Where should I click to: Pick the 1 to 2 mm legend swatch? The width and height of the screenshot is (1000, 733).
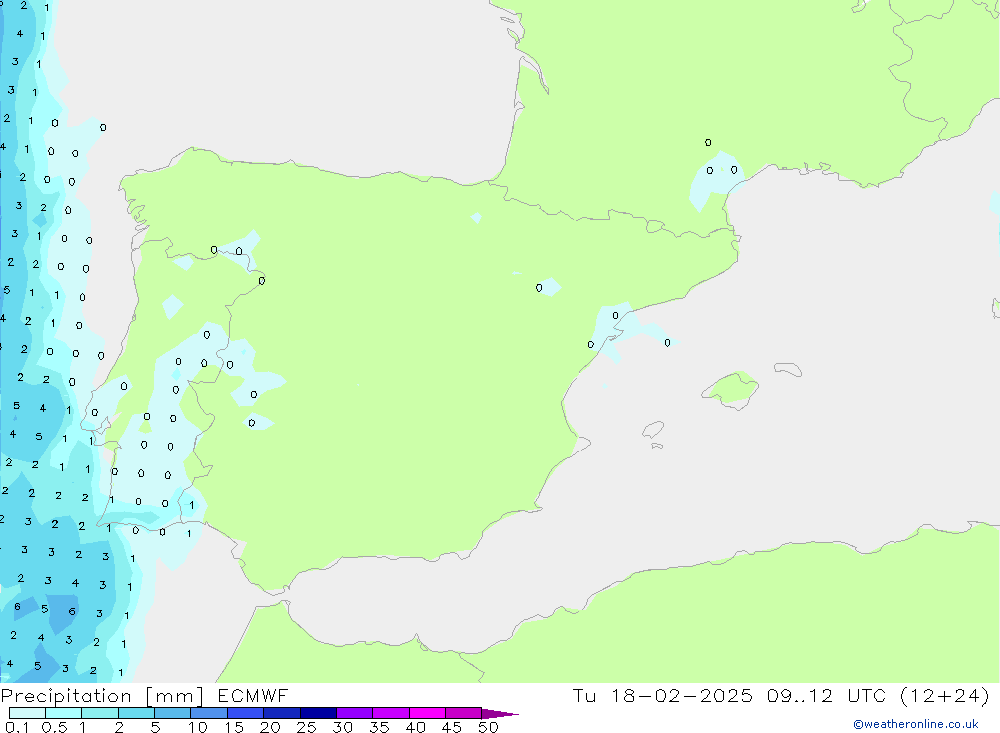tap(99, 713)
